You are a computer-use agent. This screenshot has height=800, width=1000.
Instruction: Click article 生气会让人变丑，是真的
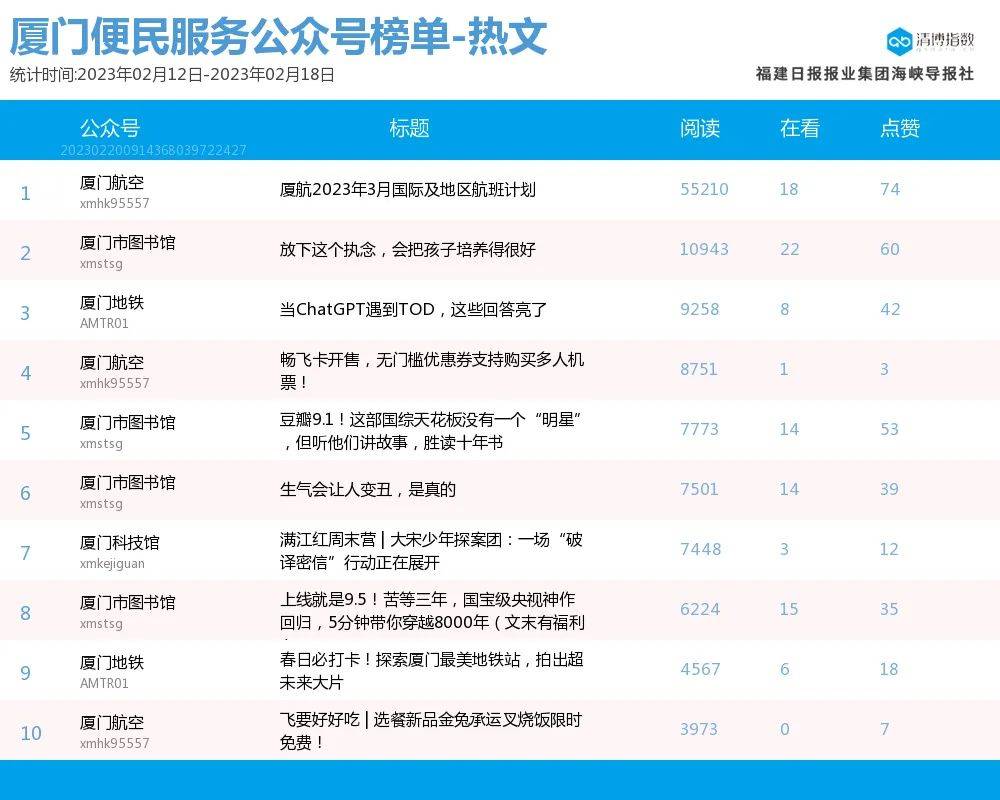(x=368, y=489)
